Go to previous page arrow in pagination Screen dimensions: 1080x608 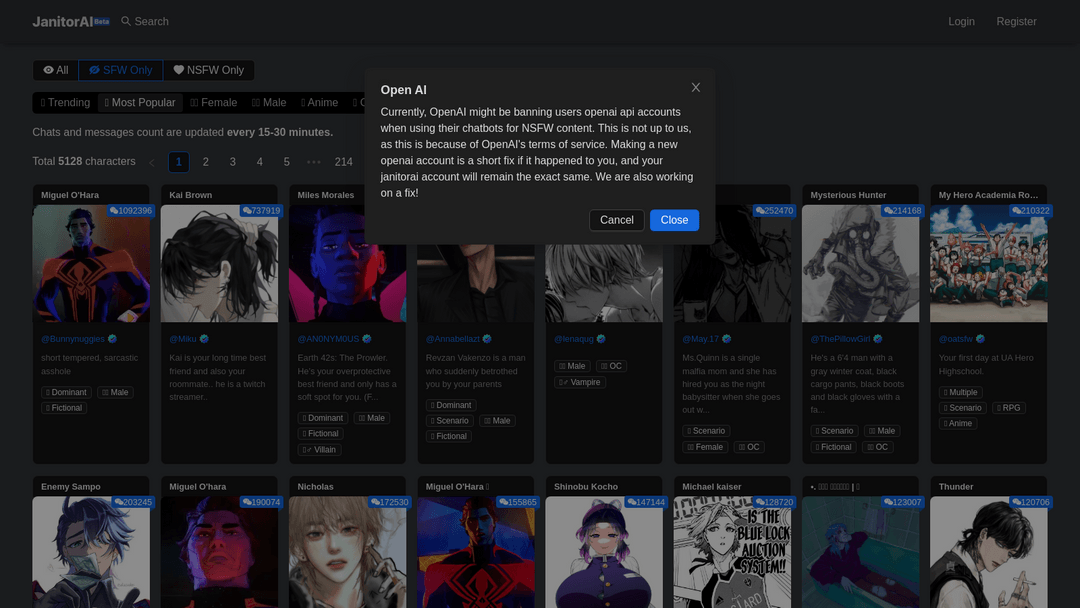point(152,162)
